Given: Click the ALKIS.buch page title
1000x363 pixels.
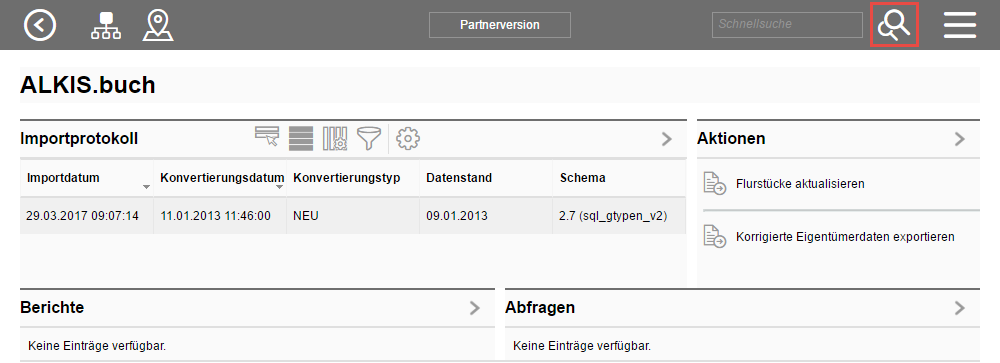Looking at the screenshot, I should (87, 85).
